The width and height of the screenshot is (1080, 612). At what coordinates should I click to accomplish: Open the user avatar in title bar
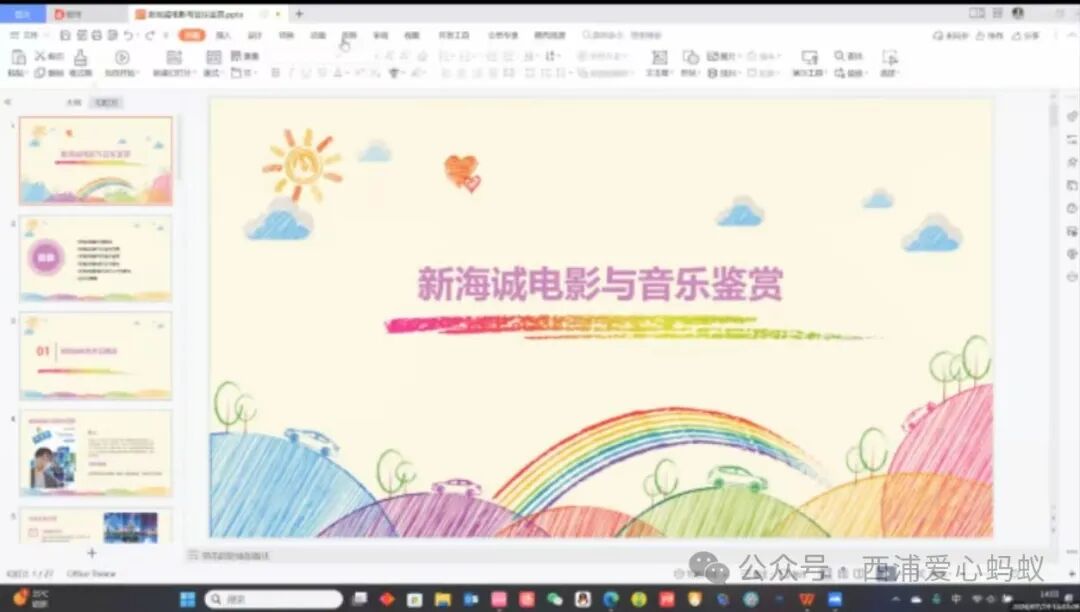pyautogui.click(x=1018, y=13)
